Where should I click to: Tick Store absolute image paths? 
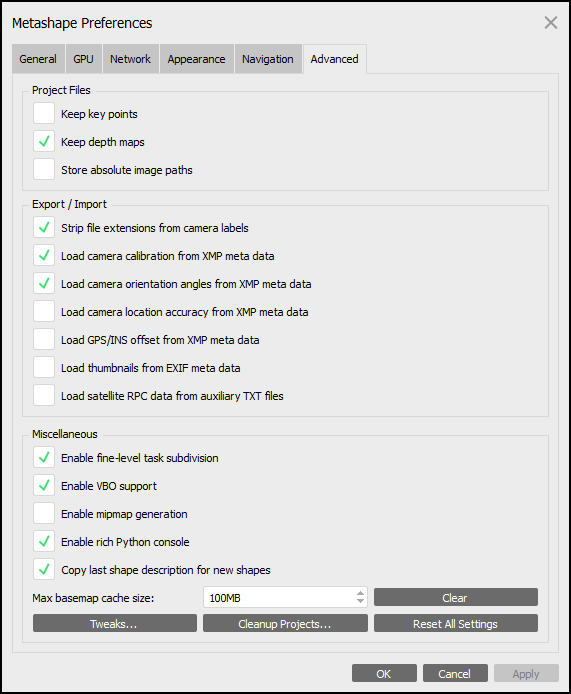[x=44, y=170]
